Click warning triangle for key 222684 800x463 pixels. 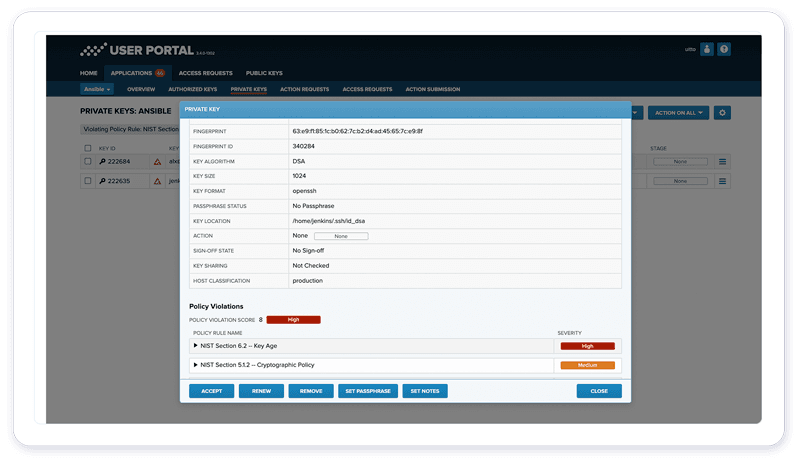(158, 162)
